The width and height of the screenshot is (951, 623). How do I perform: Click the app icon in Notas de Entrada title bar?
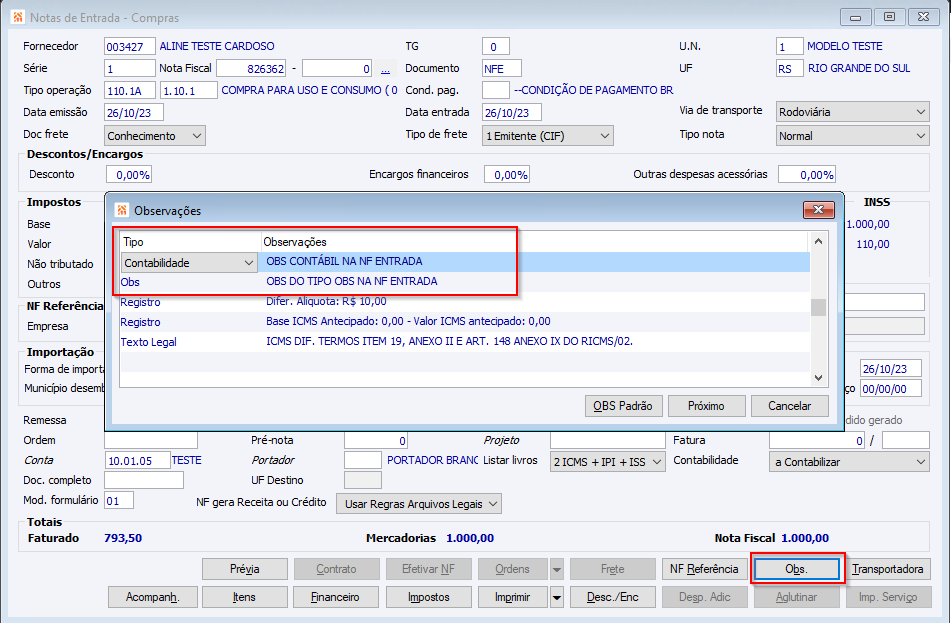click(18, 17)
